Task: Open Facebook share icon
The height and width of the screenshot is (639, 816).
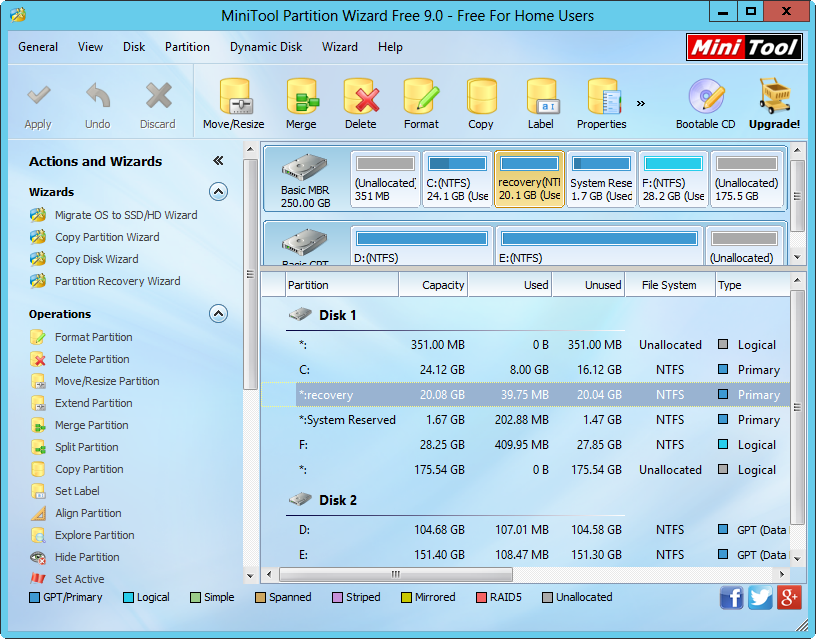Action: [731, 597]
